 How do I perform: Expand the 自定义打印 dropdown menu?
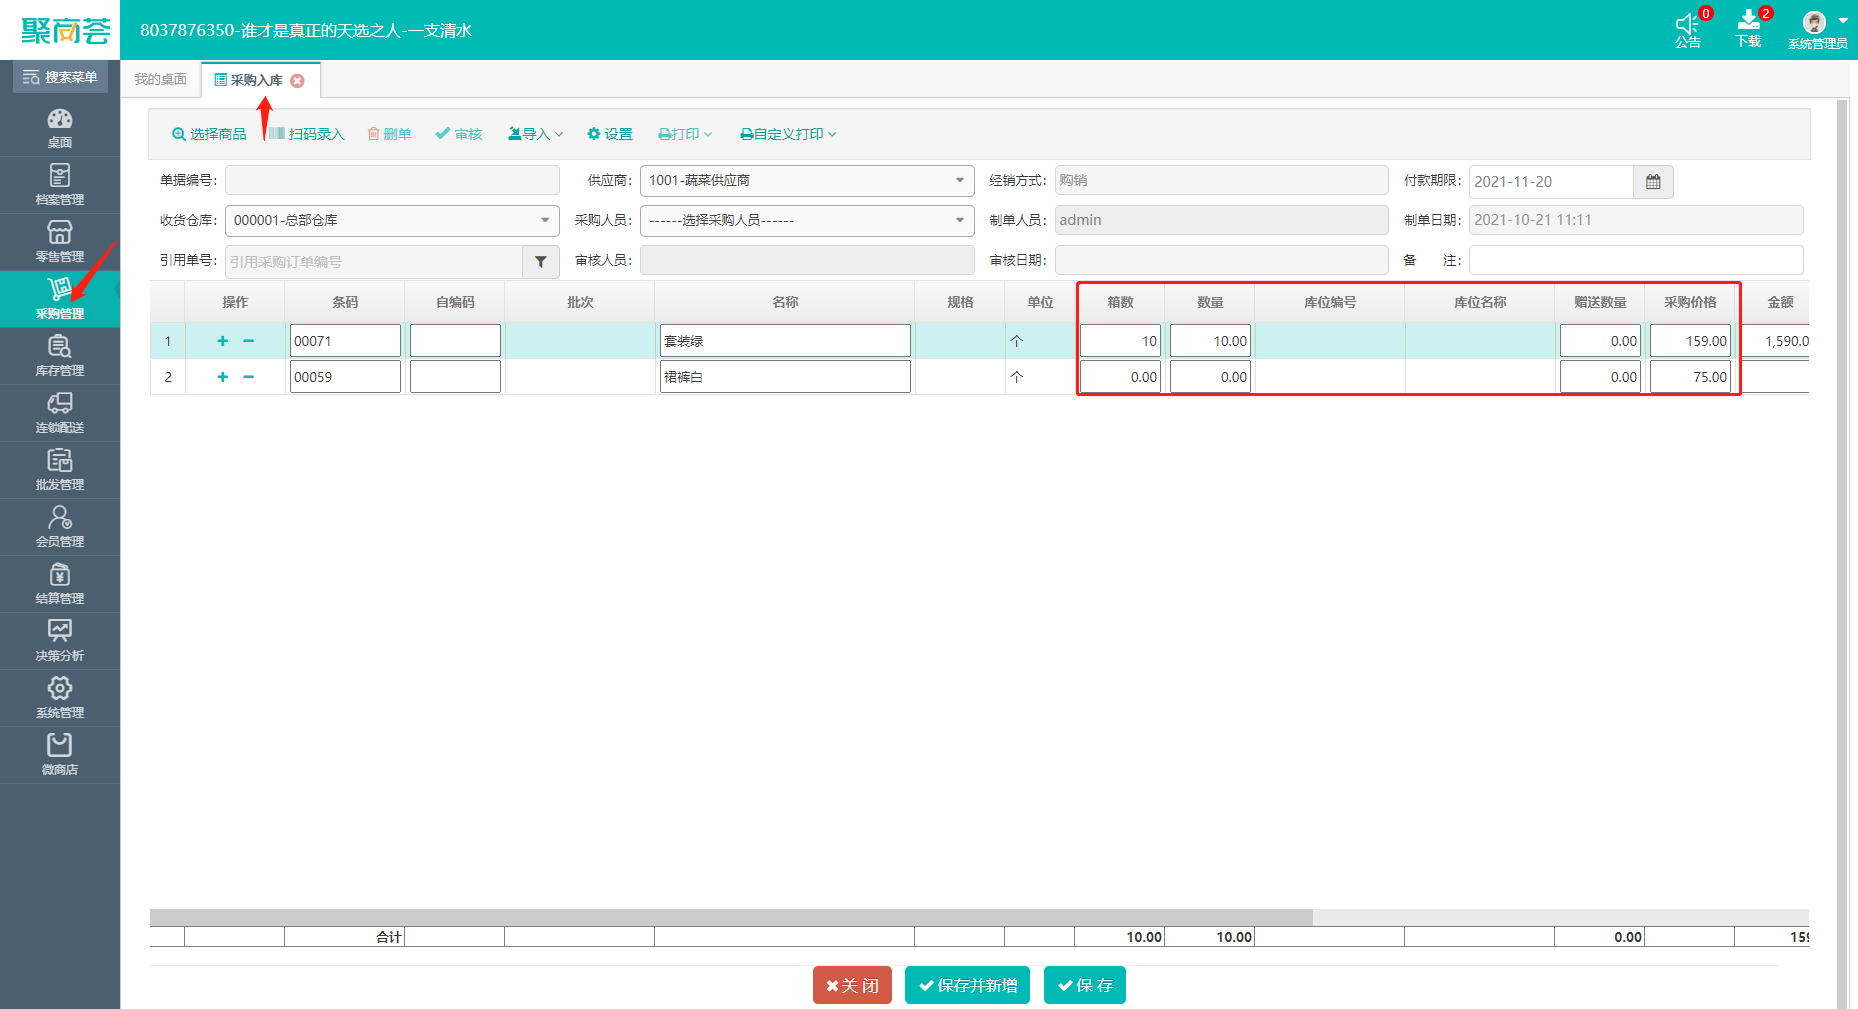pos(788,134)
